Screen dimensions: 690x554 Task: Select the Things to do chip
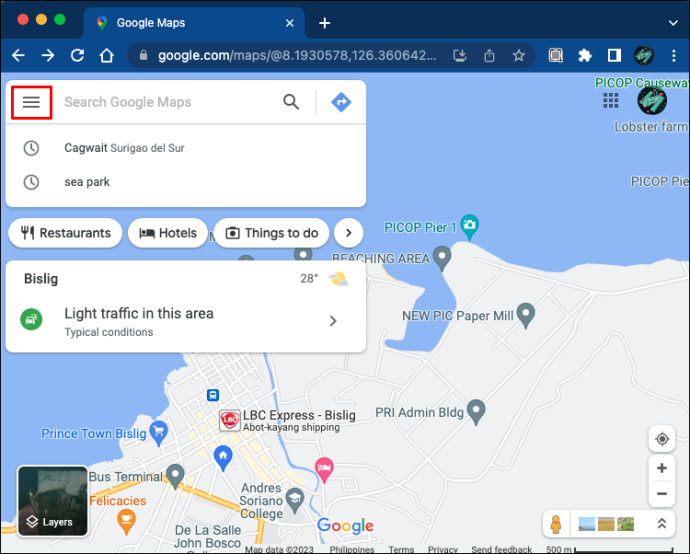272,233
